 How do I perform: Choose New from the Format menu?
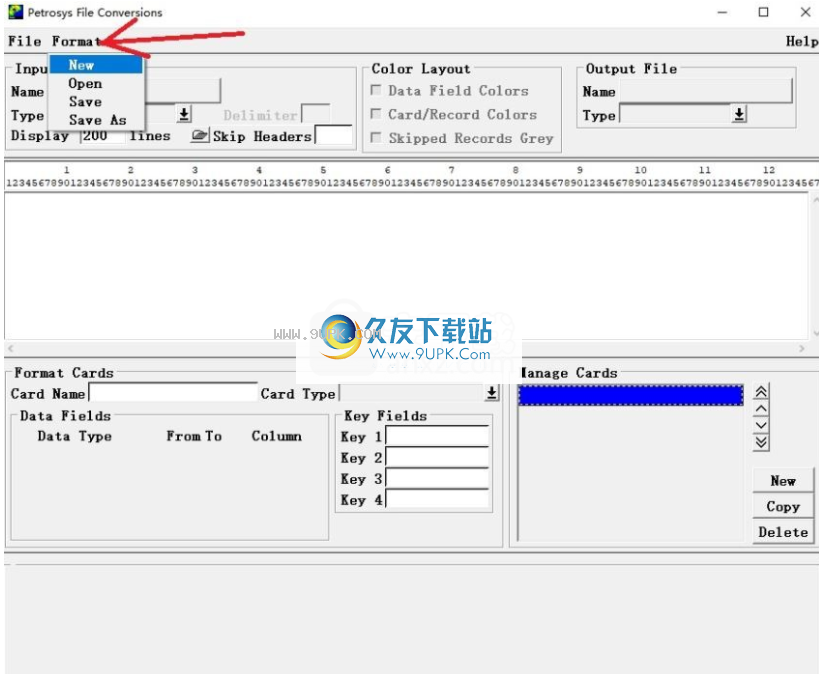click(96, 65)
